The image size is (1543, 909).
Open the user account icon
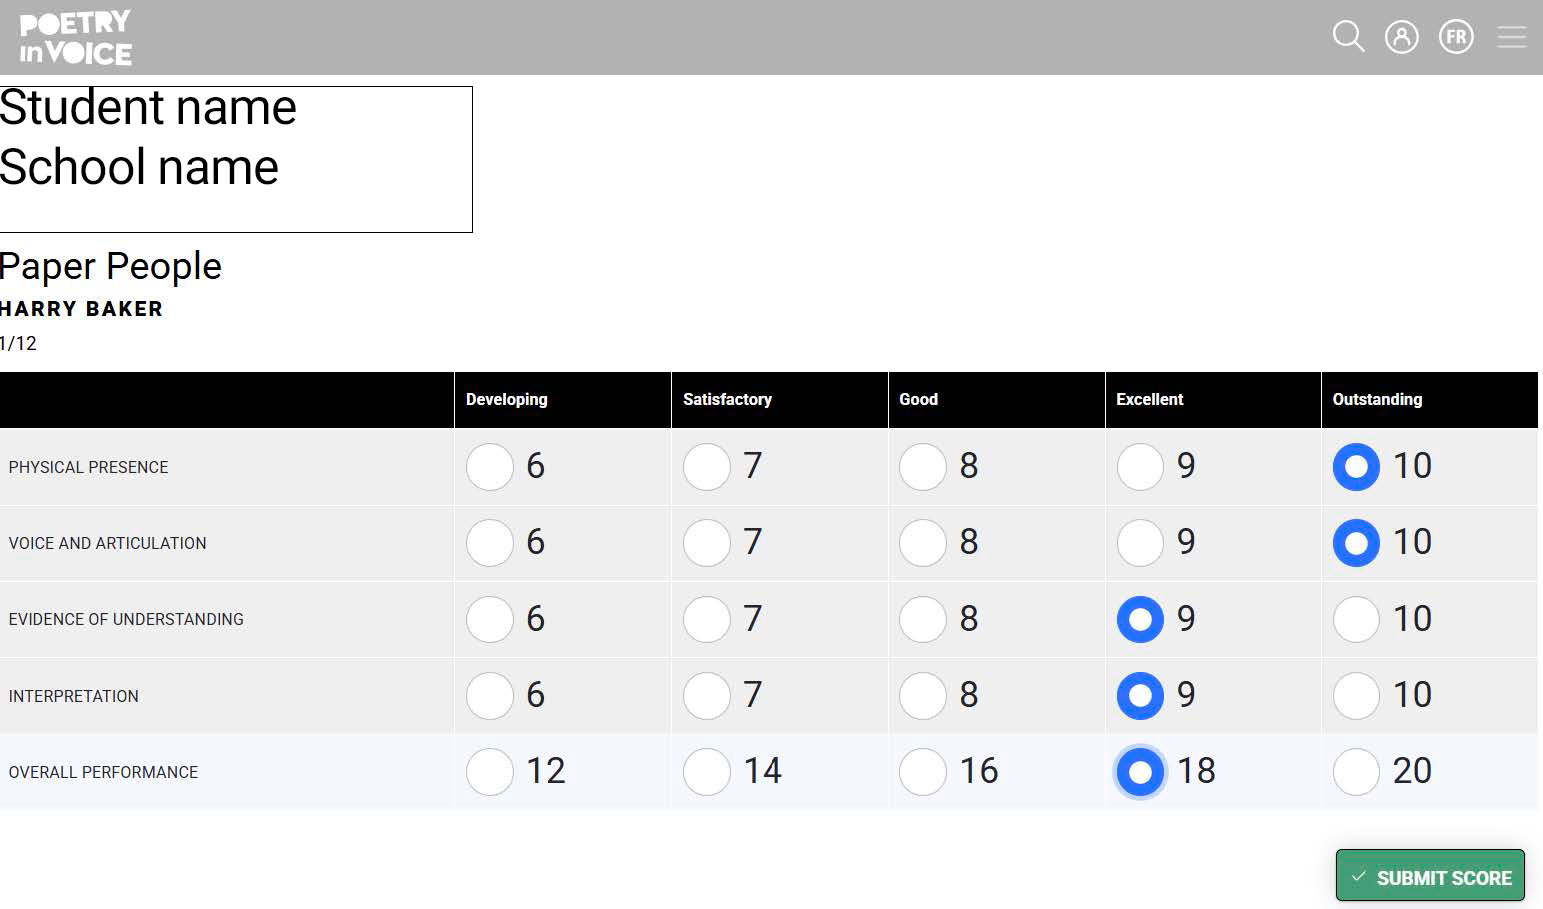click(1401, 37)
